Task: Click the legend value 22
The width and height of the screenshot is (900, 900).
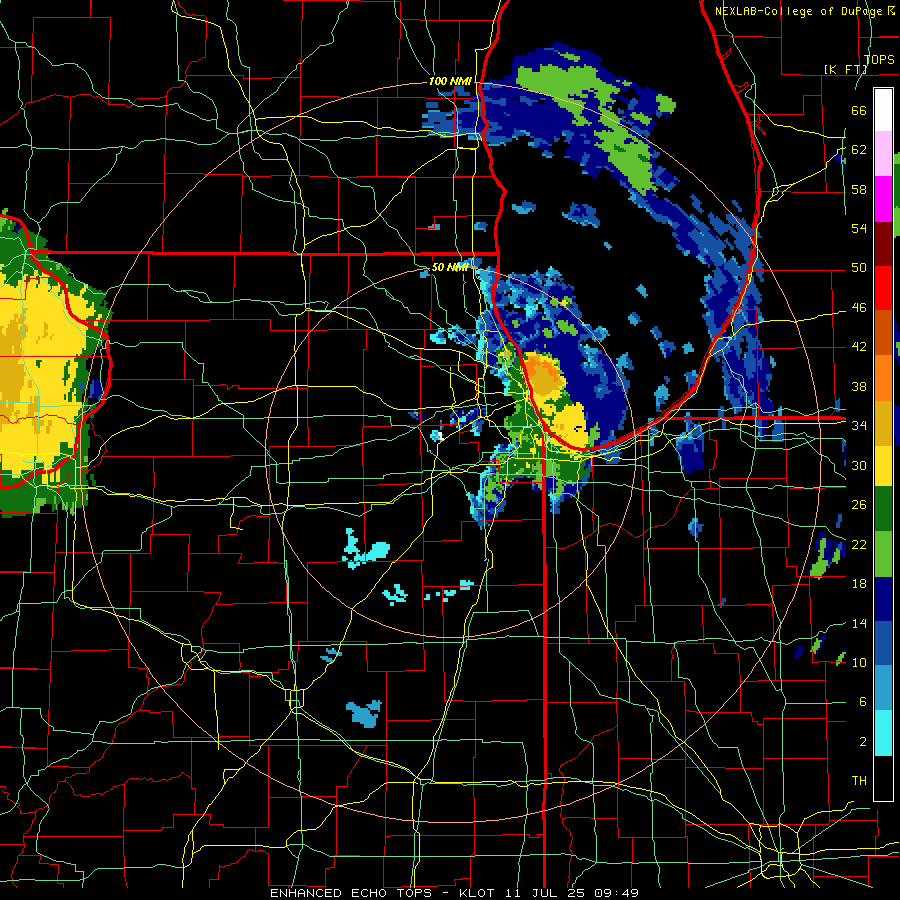Action: pos(859,545)
